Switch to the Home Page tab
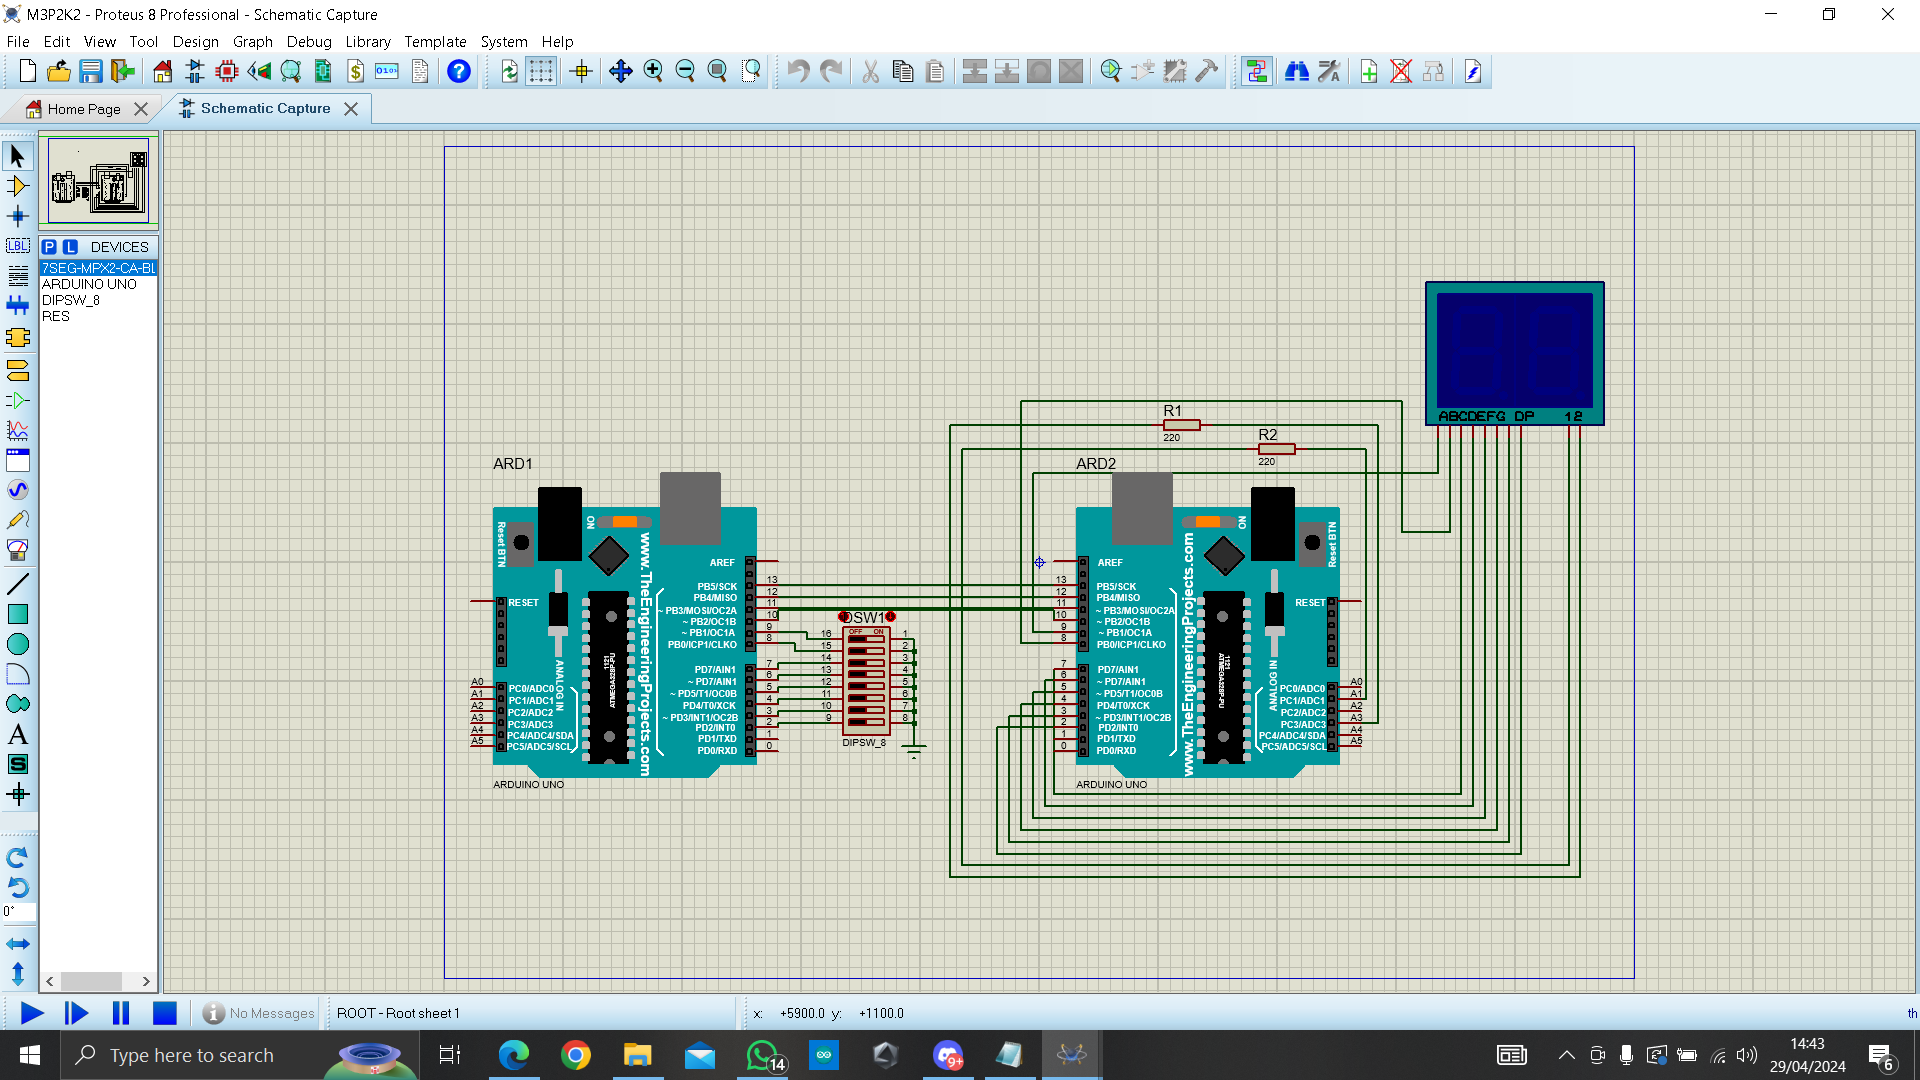This screenshot has width=1920, height=1080. 84,109
